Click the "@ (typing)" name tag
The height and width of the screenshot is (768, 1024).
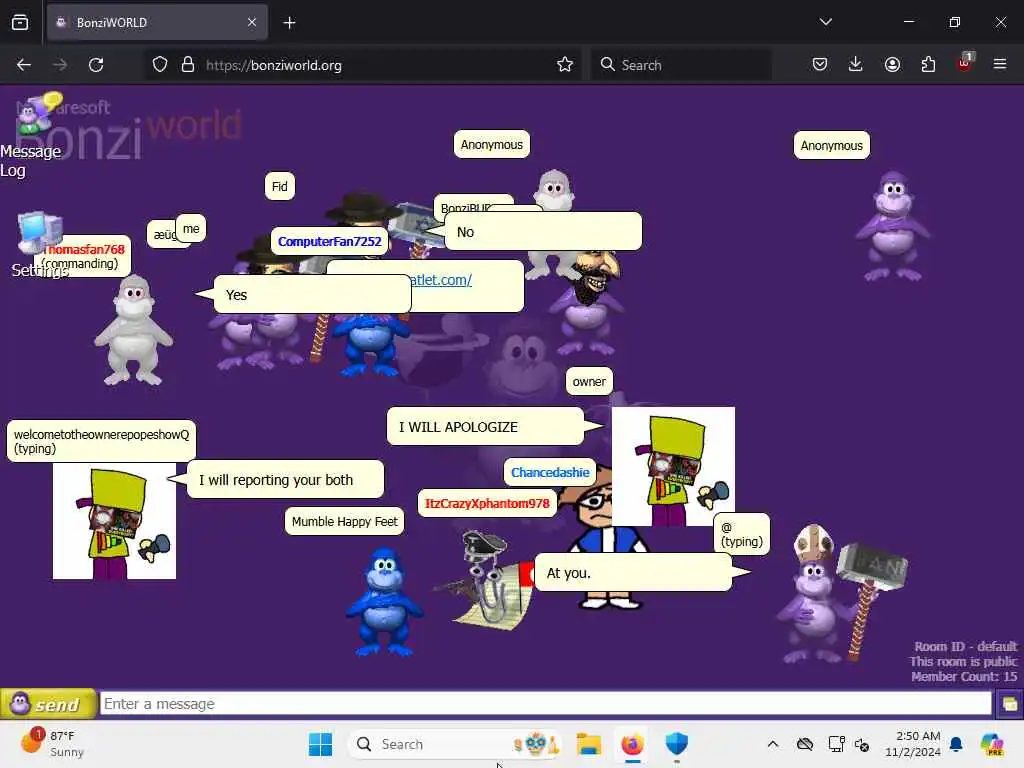(x=741, y=534)
